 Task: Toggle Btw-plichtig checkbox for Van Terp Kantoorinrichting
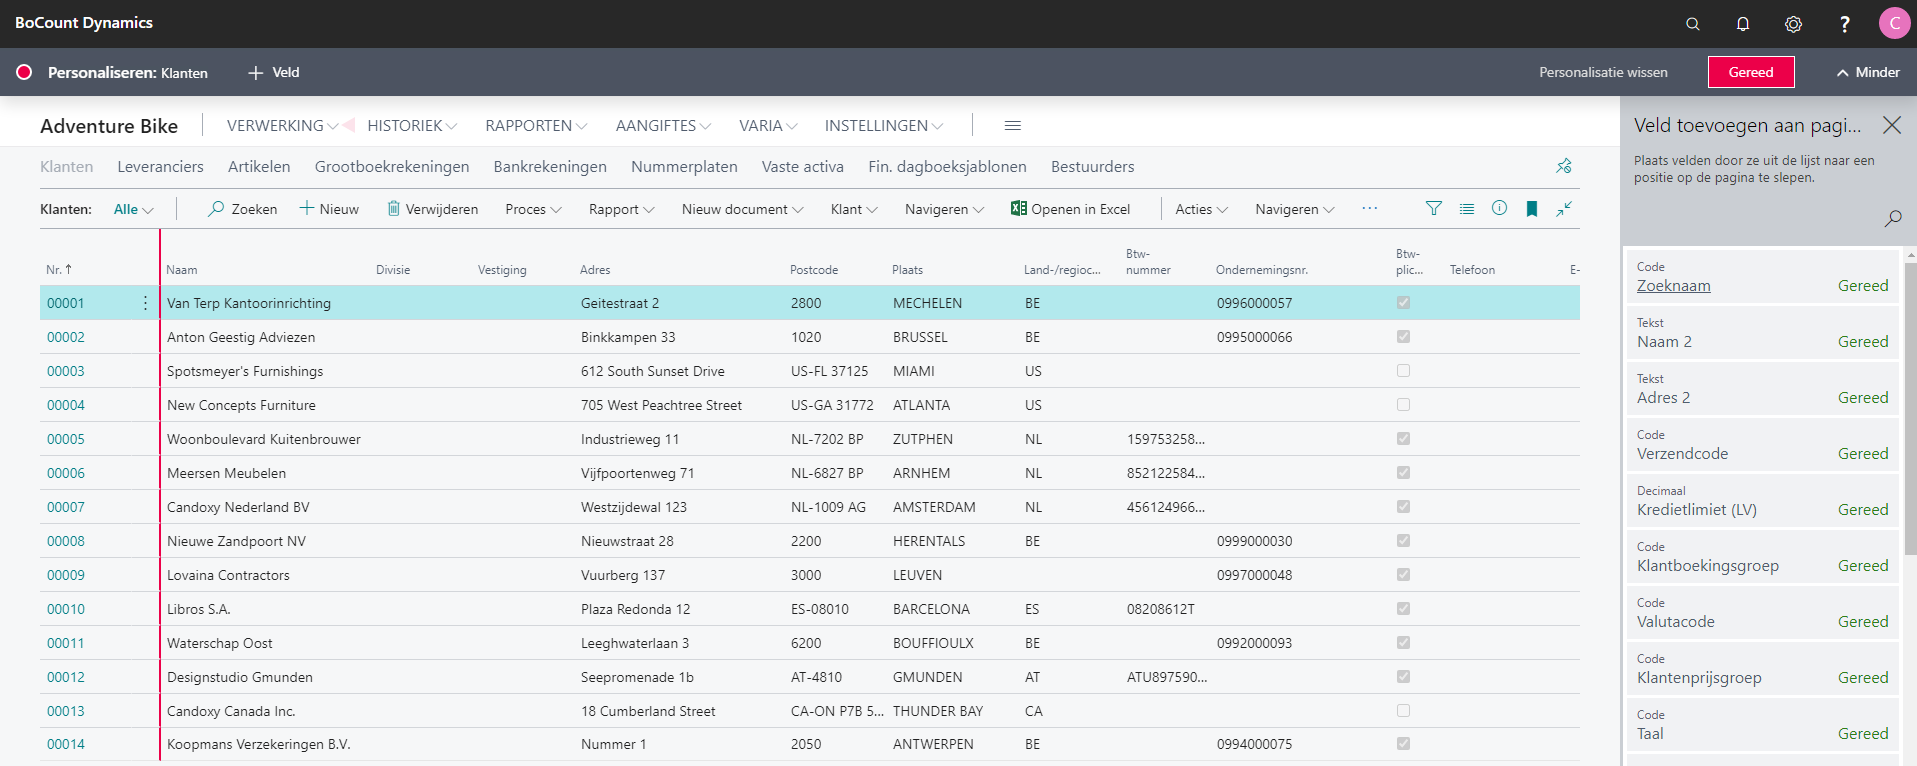(x=1404, y=303)
